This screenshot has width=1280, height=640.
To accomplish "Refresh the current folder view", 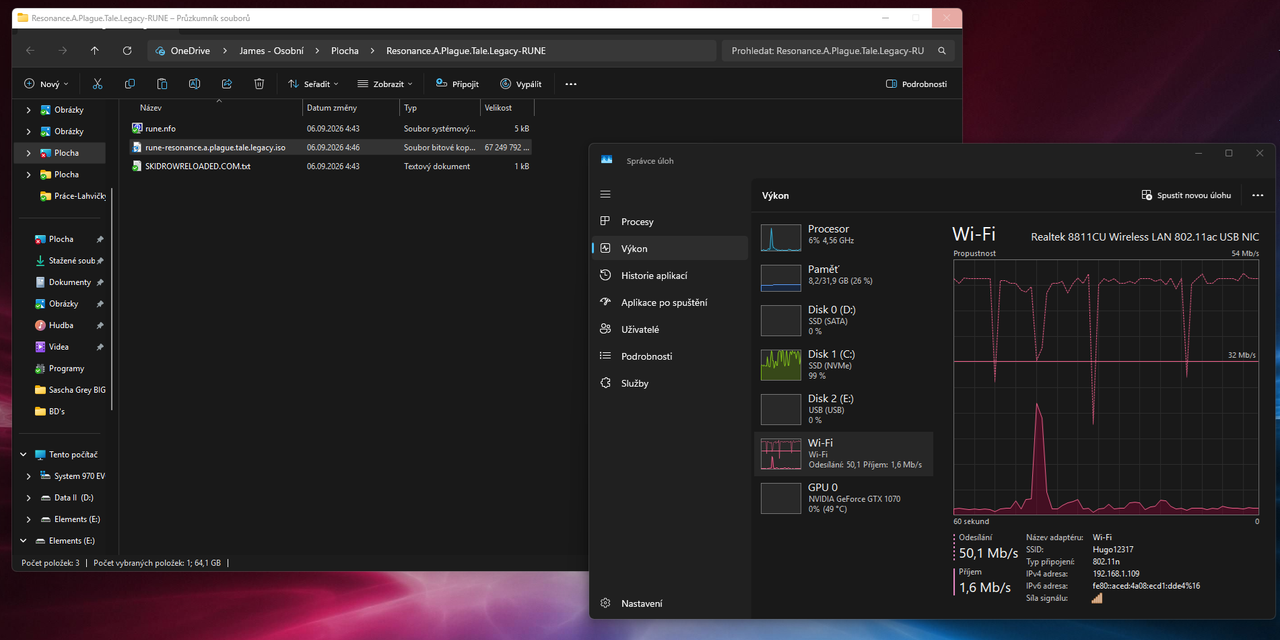I will click(127, 50).
